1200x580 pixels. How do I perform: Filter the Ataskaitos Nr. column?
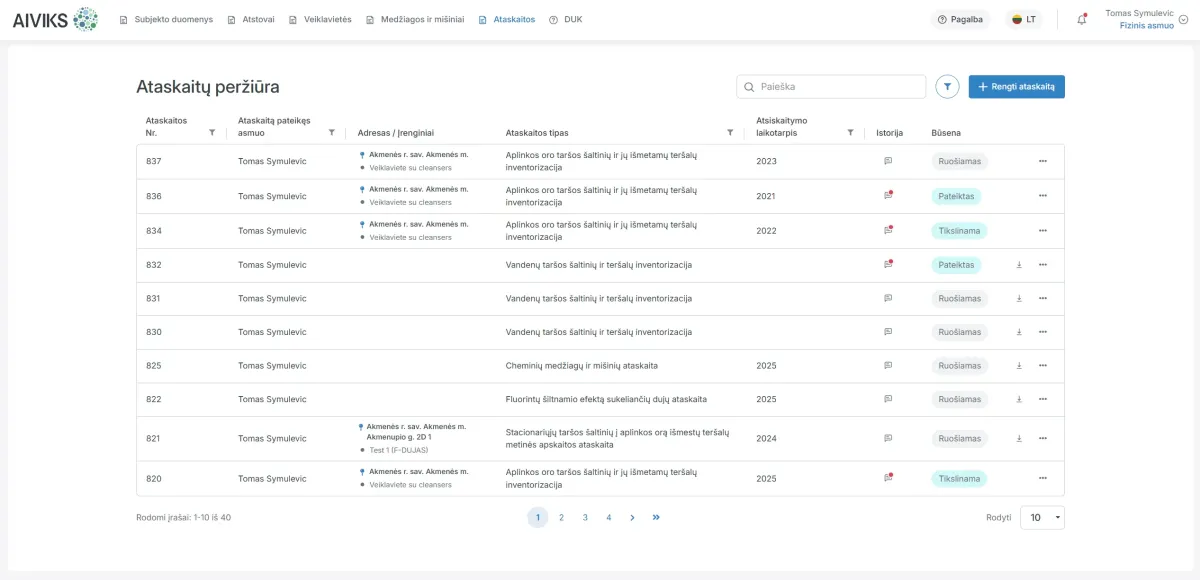pyautogui.click(x=212, y=132)
